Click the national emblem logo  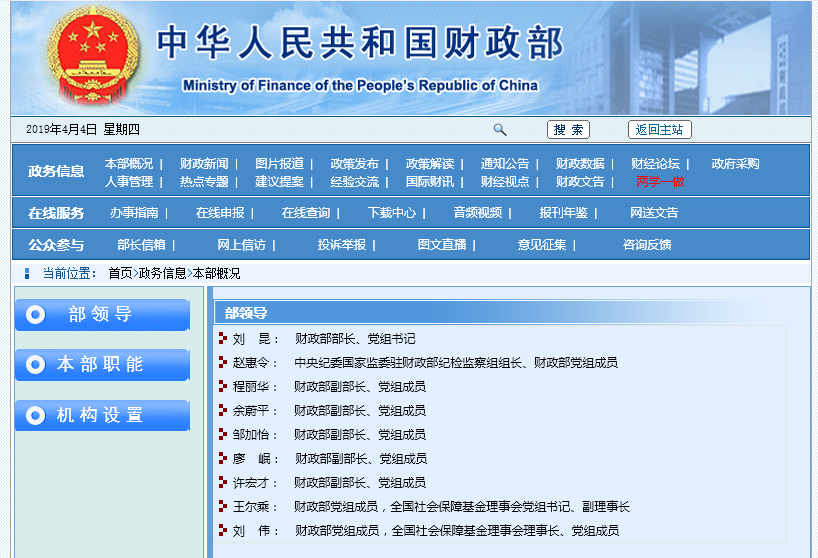point(93,55)
